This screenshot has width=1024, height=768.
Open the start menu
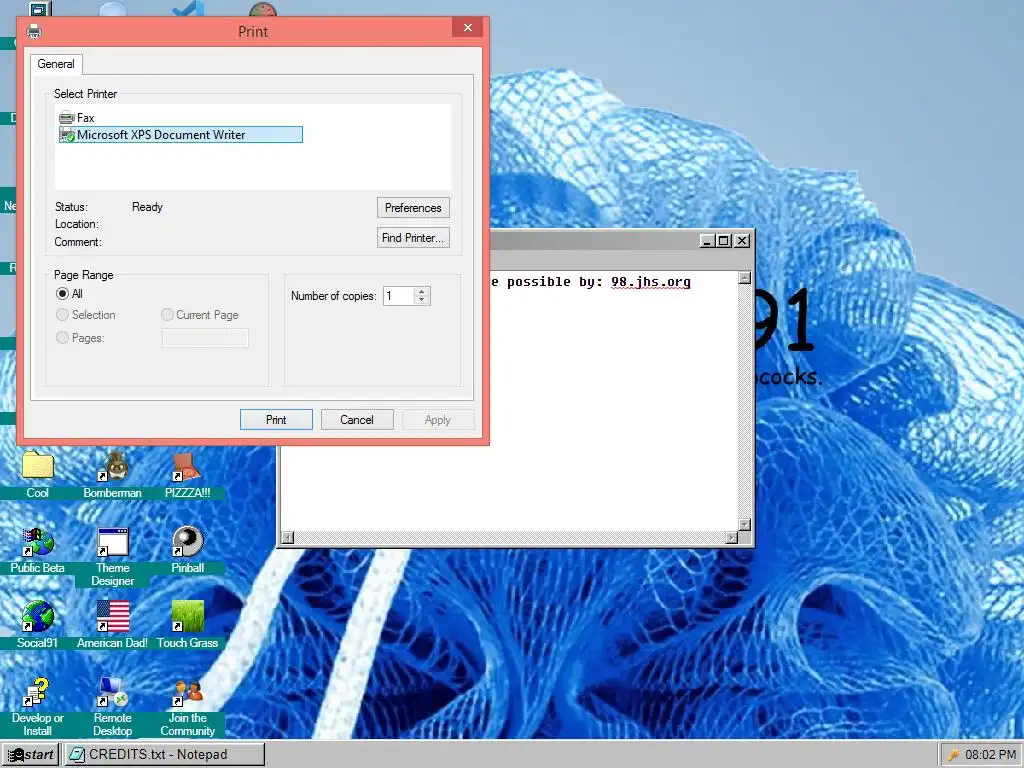point(30,754)
